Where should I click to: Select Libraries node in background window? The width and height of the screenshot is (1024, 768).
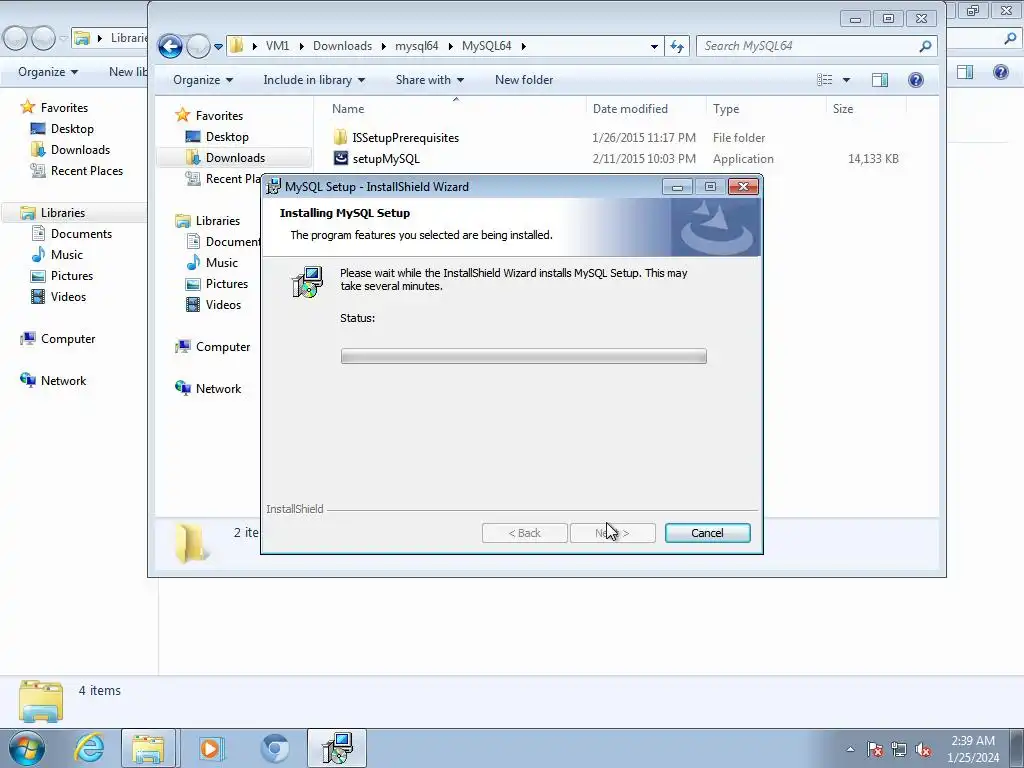(63, 213)
